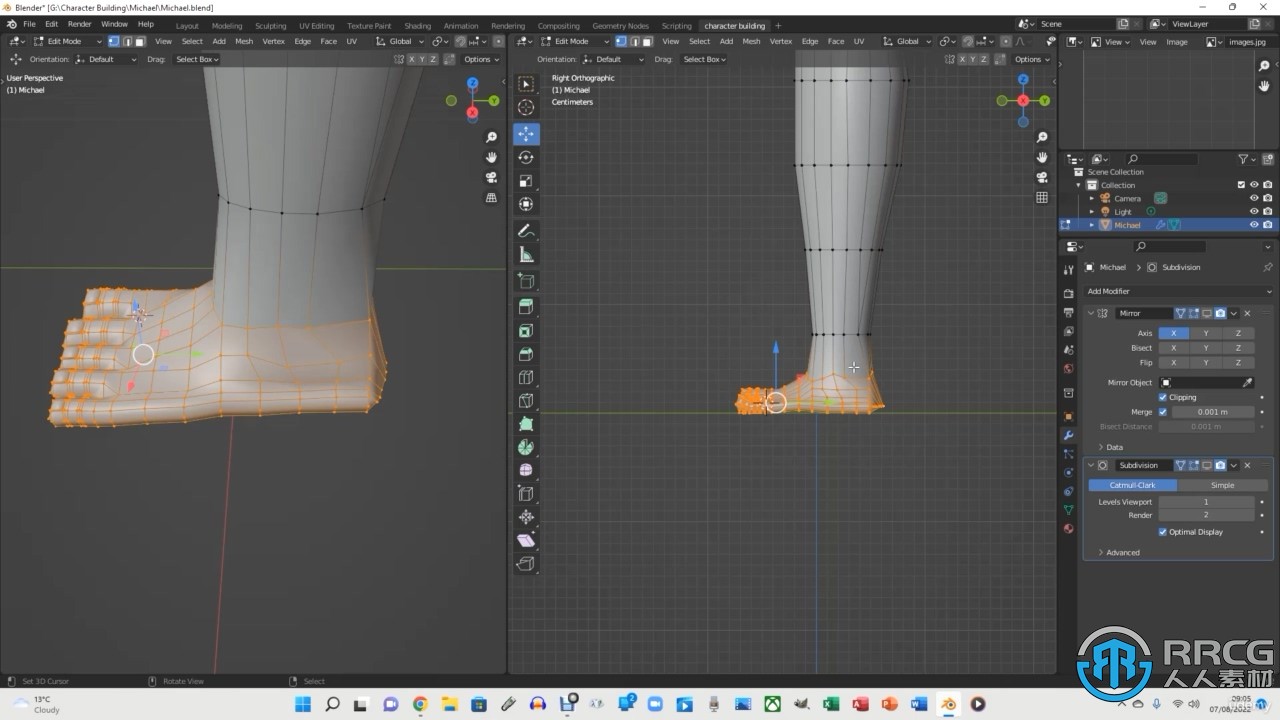Open Global orientation dropdown in right viewport
1280x720 pixels.
(909, 41)
